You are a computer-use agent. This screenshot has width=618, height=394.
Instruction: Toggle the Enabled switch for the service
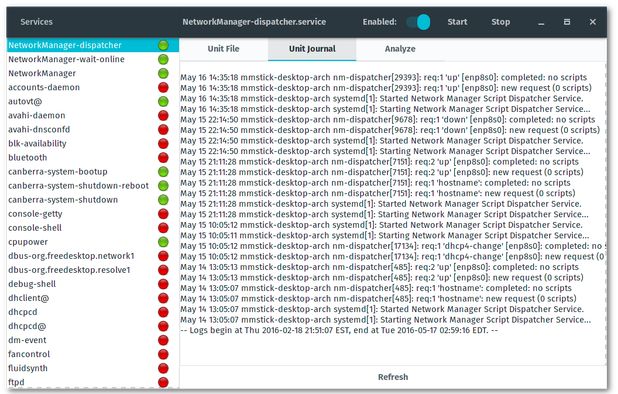coord(418,22)
